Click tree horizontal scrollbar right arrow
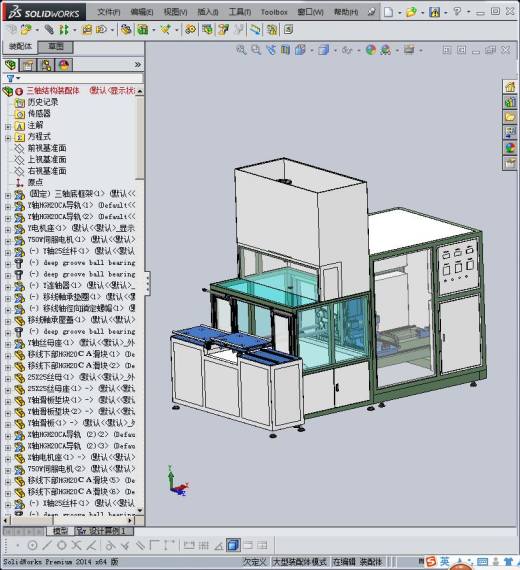The height and width of the screenshot is (570, 520). point(131,521)
